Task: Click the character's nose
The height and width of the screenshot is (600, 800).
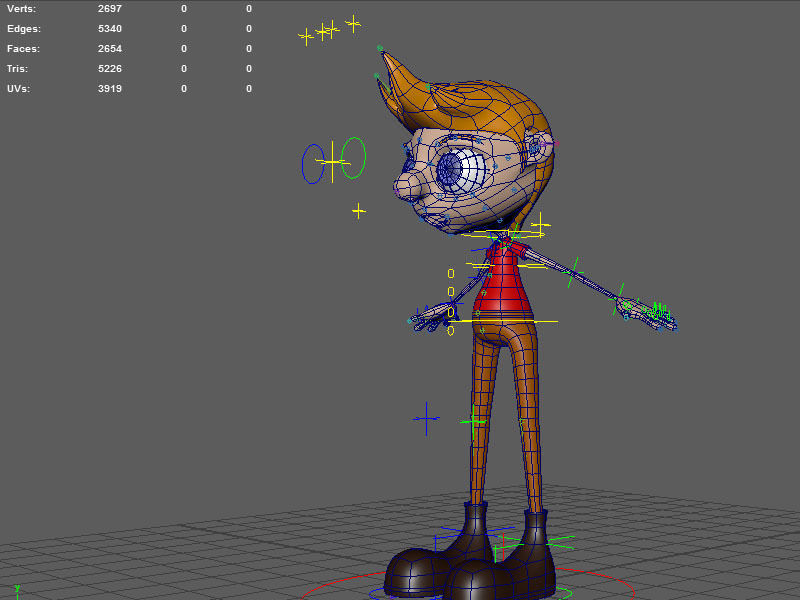Action: [407, 187]
